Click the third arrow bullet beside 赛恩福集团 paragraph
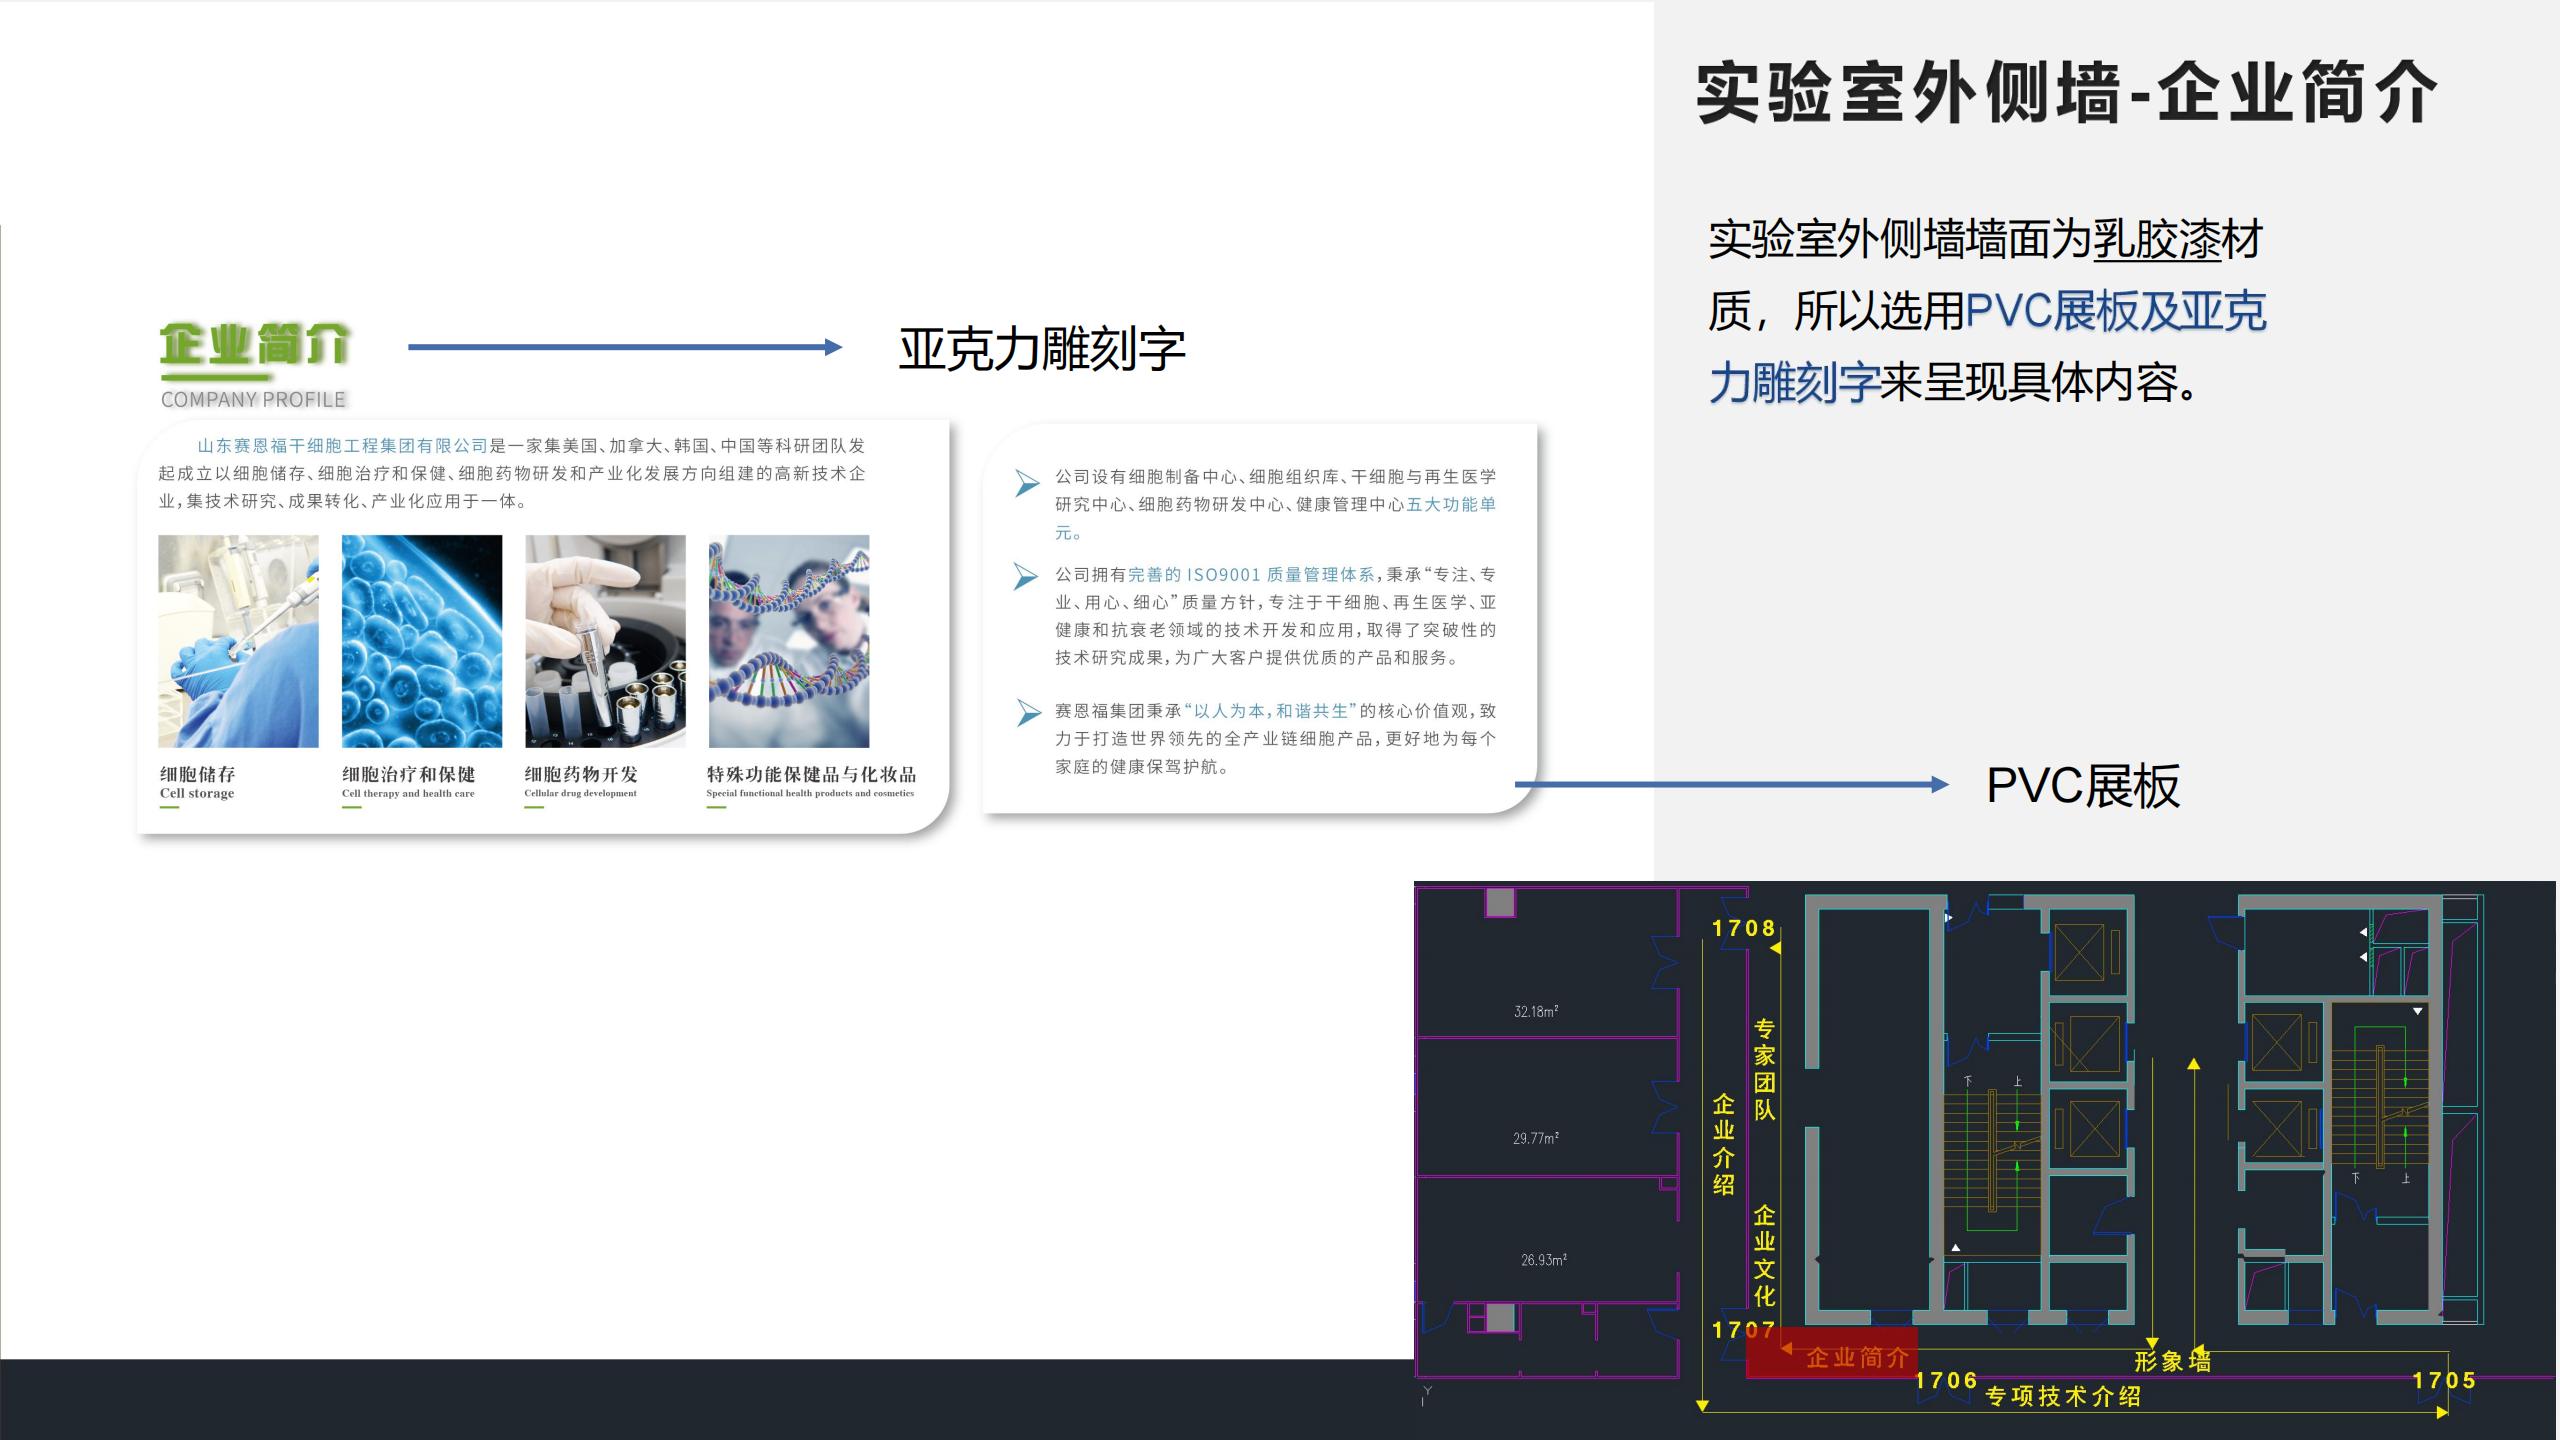The image size is (2560, 1440). [1028, 712]
